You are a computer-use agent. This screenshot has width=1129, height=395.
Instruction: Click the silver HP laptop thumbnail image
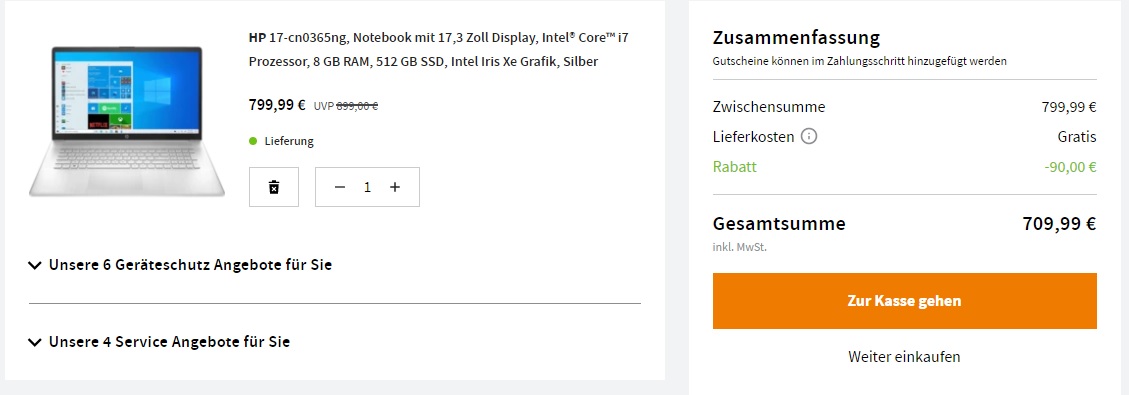[x=127, y=122]
